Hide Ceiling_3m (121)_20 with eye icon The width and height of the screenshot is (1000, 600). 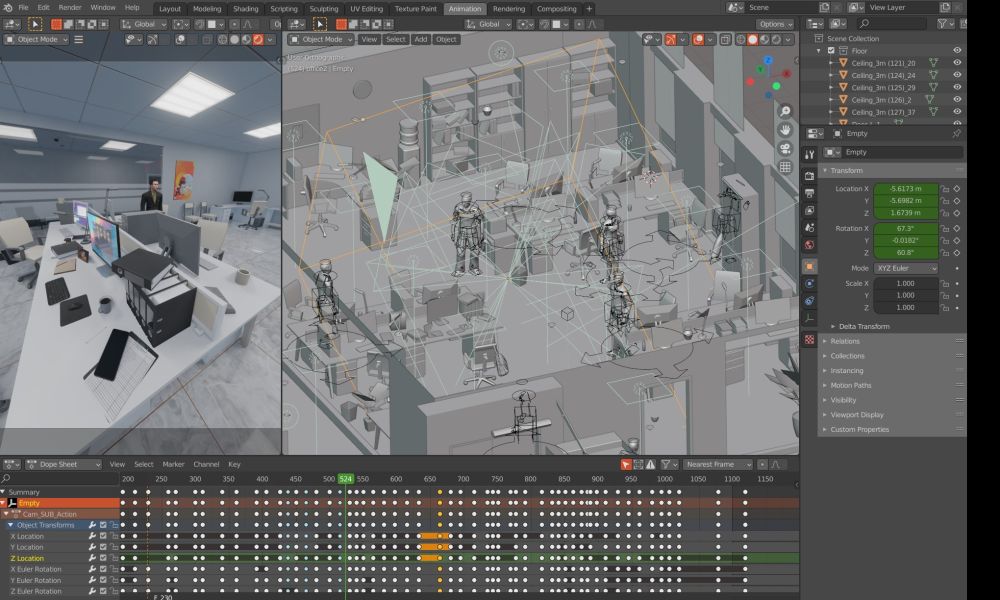click(x=957, y=62)
